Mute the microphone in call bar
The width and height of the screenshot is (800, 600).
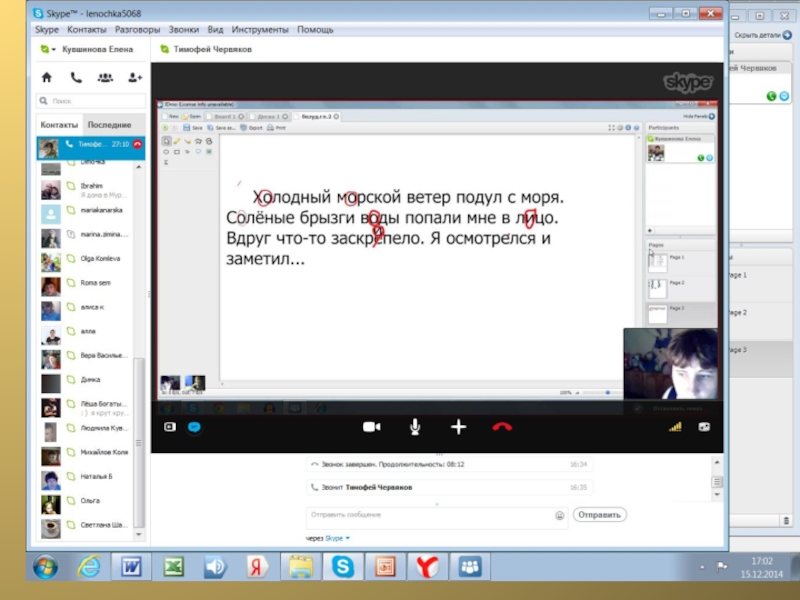pyautogui.click(x=415, y=427)
